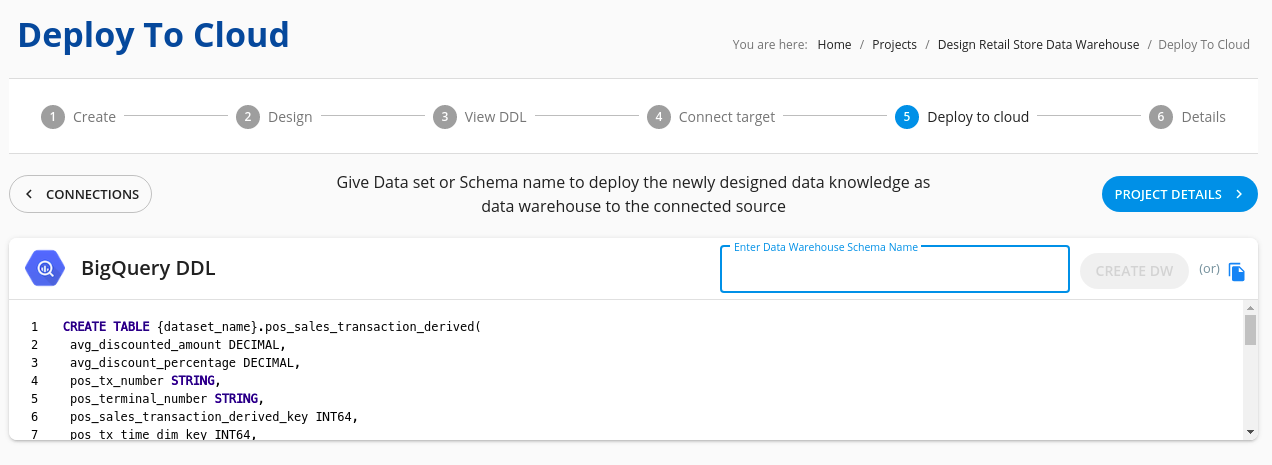This screenshot has width=1272, height=465.
Task: Open Design Retail Store Data Warehouse breadcrumb
Action: 1038,45
